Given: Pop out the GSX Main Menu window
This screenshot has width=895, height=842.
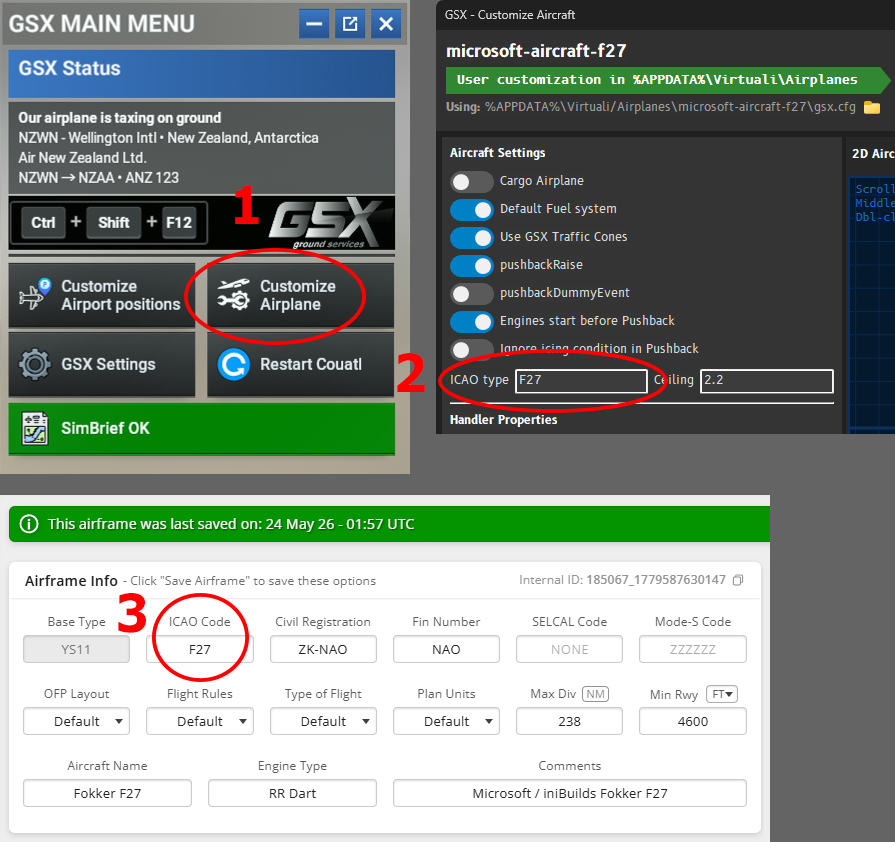Looking at the screenshot, I should tap(350, 24).
